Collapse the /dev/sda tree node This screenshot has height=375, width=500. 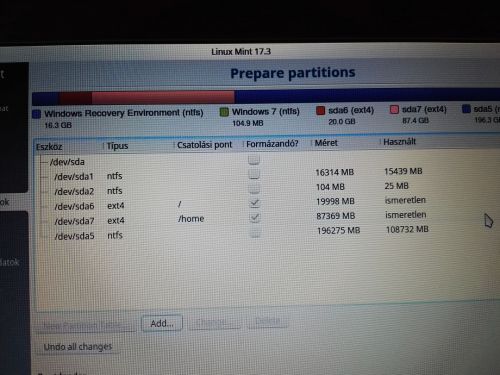click(43, 162)
